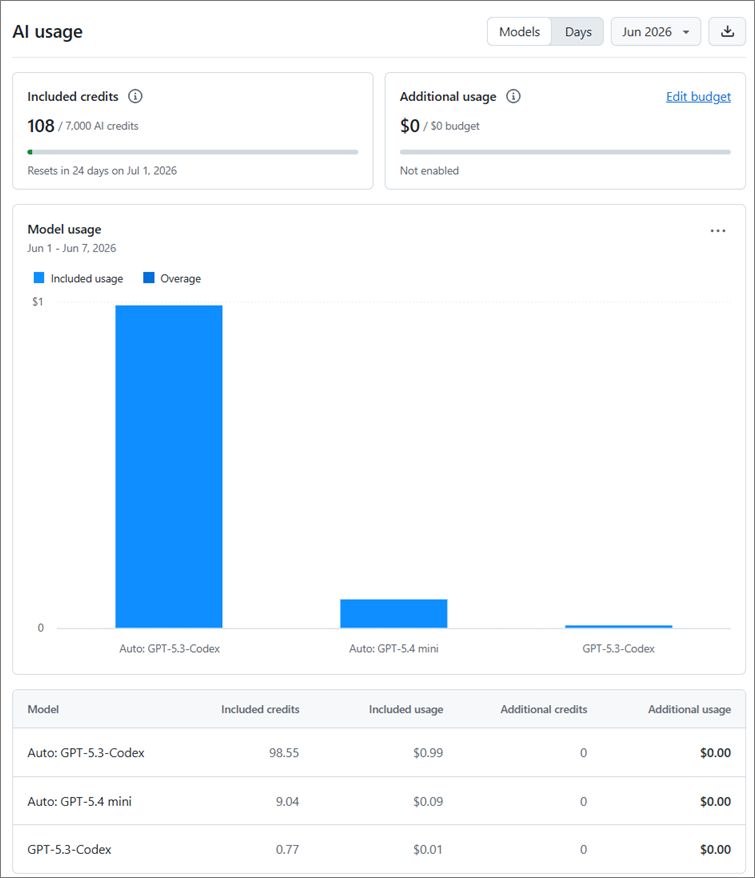Select the Auto: GPT-5.4 mini table row name
Screen dimensions: 755x878
80,801
